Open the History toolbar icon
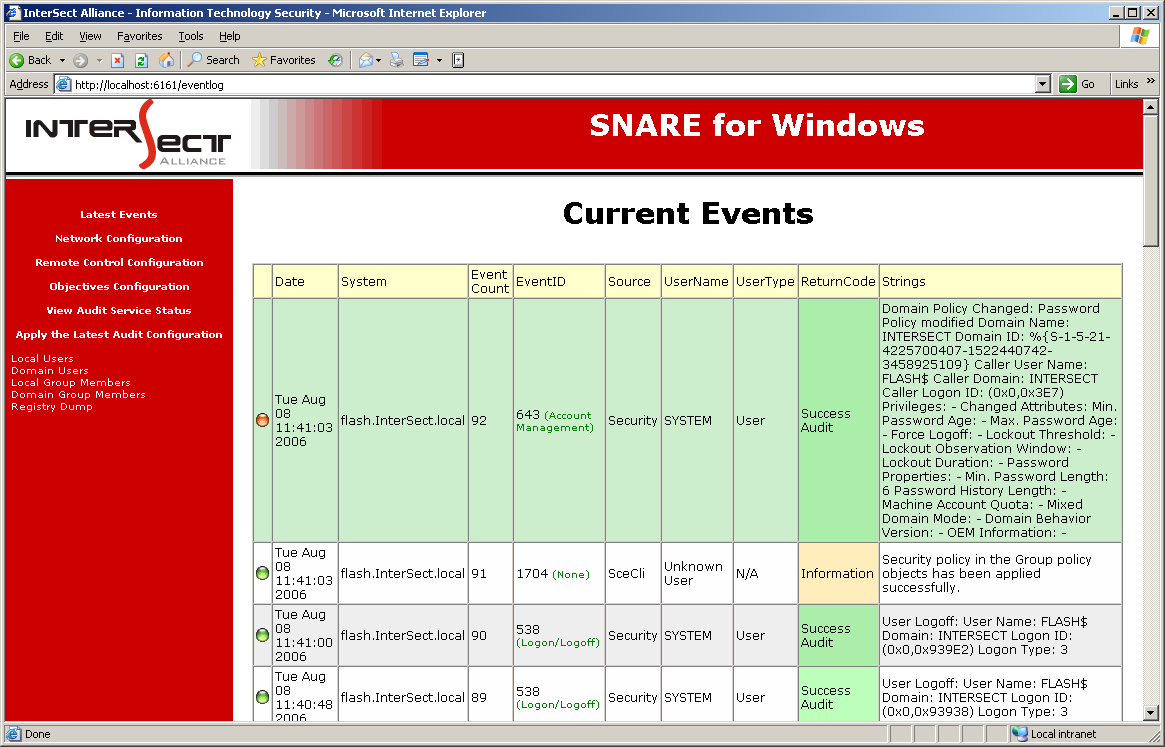 point(335,60)
